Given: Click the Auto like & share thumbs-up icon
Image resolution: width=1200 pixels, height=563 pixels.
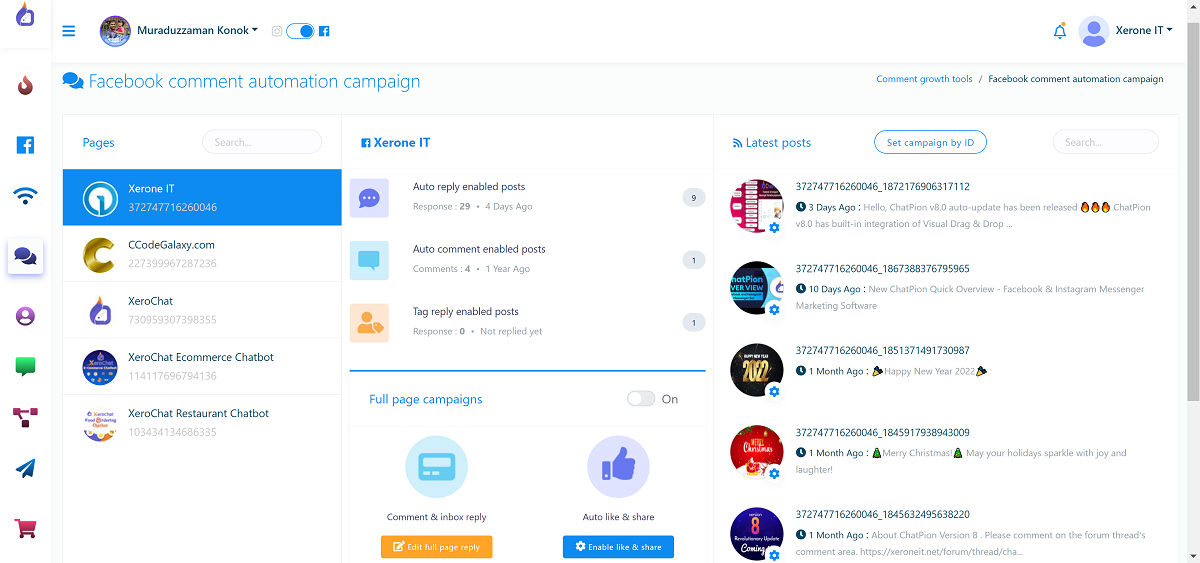Looking at the screenshot, I should (618, 467).
